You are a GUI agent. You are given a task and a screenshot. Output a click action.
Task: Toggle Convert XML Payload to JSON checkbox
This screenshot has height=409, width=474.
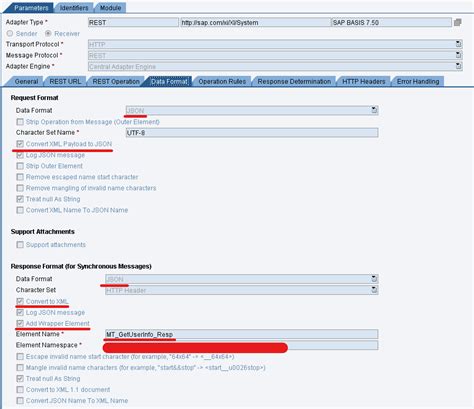pos(20,144)
